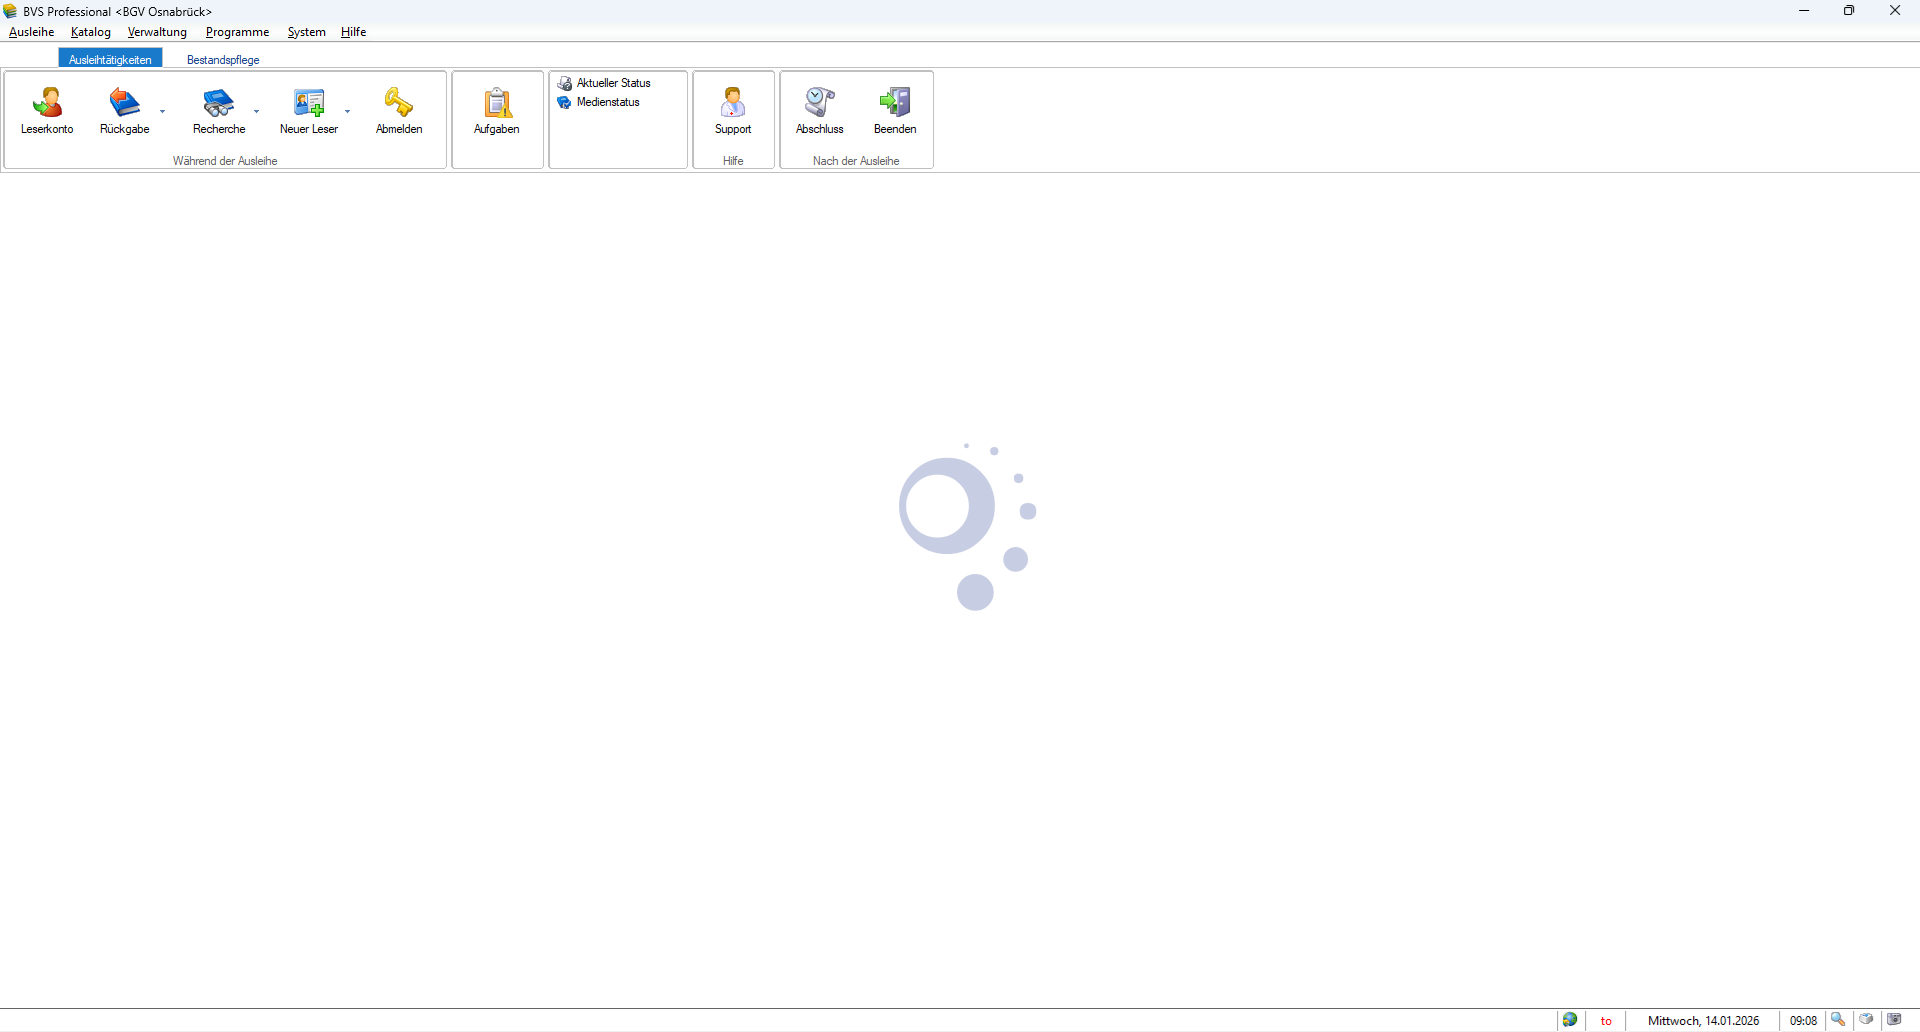Click the camera icon in the status bar
Screen dimensions: 1920x1032
[x=1894, y=1020]
